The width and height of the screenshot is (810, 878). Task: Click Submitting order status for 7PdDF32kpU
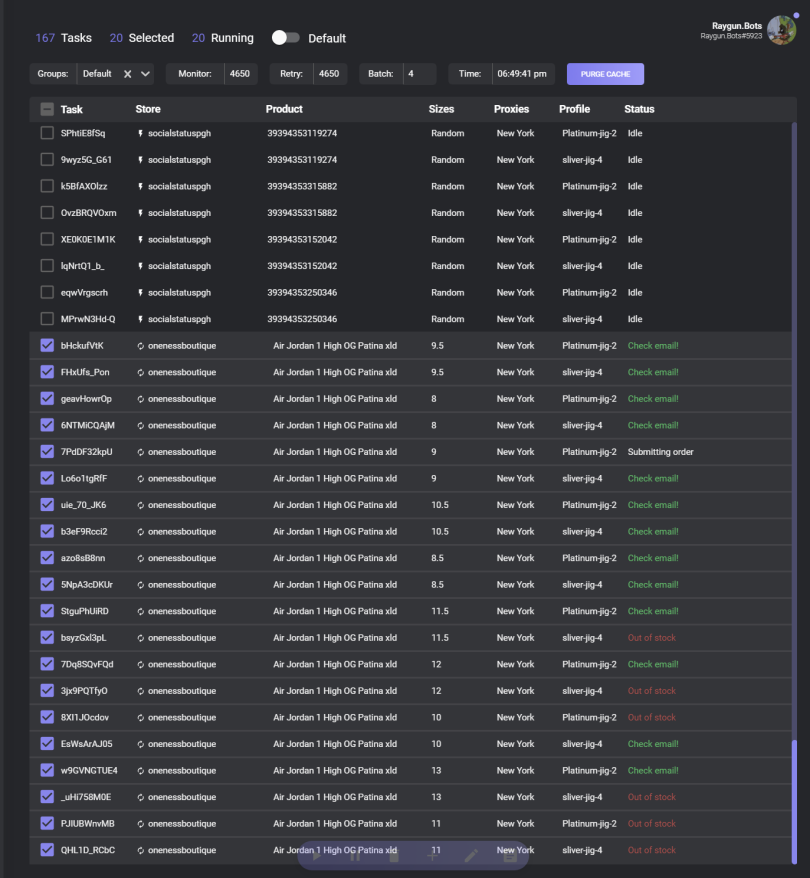pyautogui.click(x=661, y=452)
